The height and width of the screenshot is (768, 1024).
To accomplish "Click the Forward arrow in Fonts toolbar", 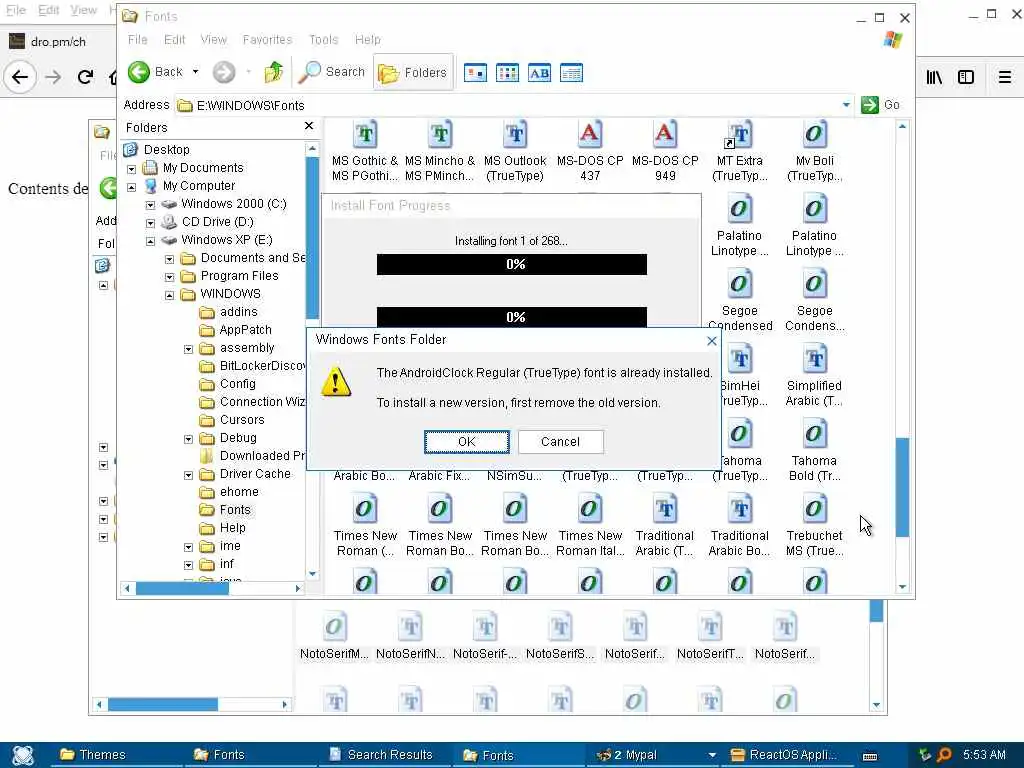I will 224,72.
